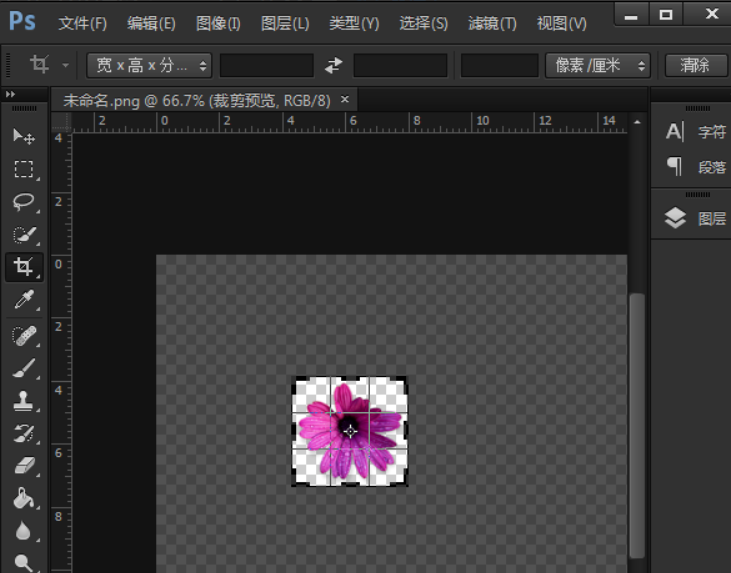Click the scroll up arrow
The width and height of the screenshot is (731, 573).
click(x=637, y=122)
